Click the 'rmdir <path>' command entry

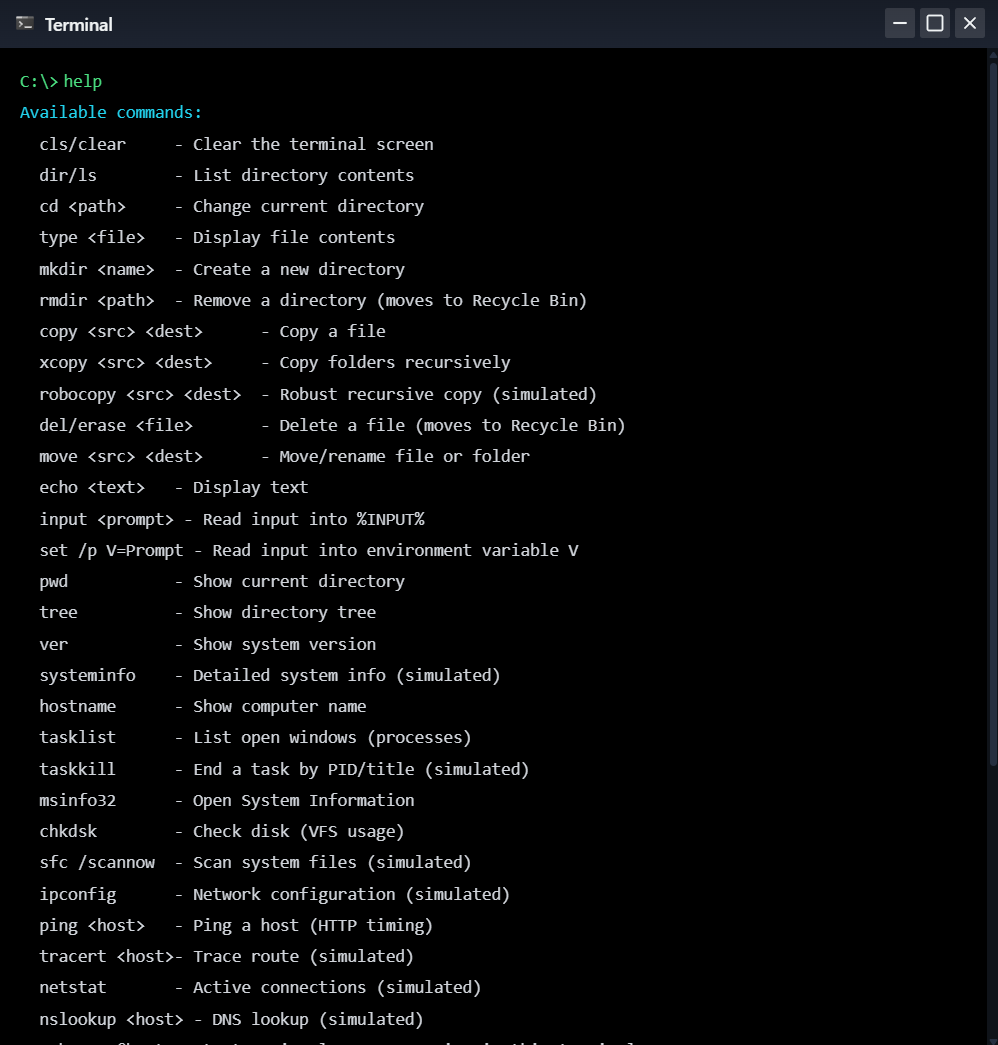pyautogui.click(x=97, y=301)
